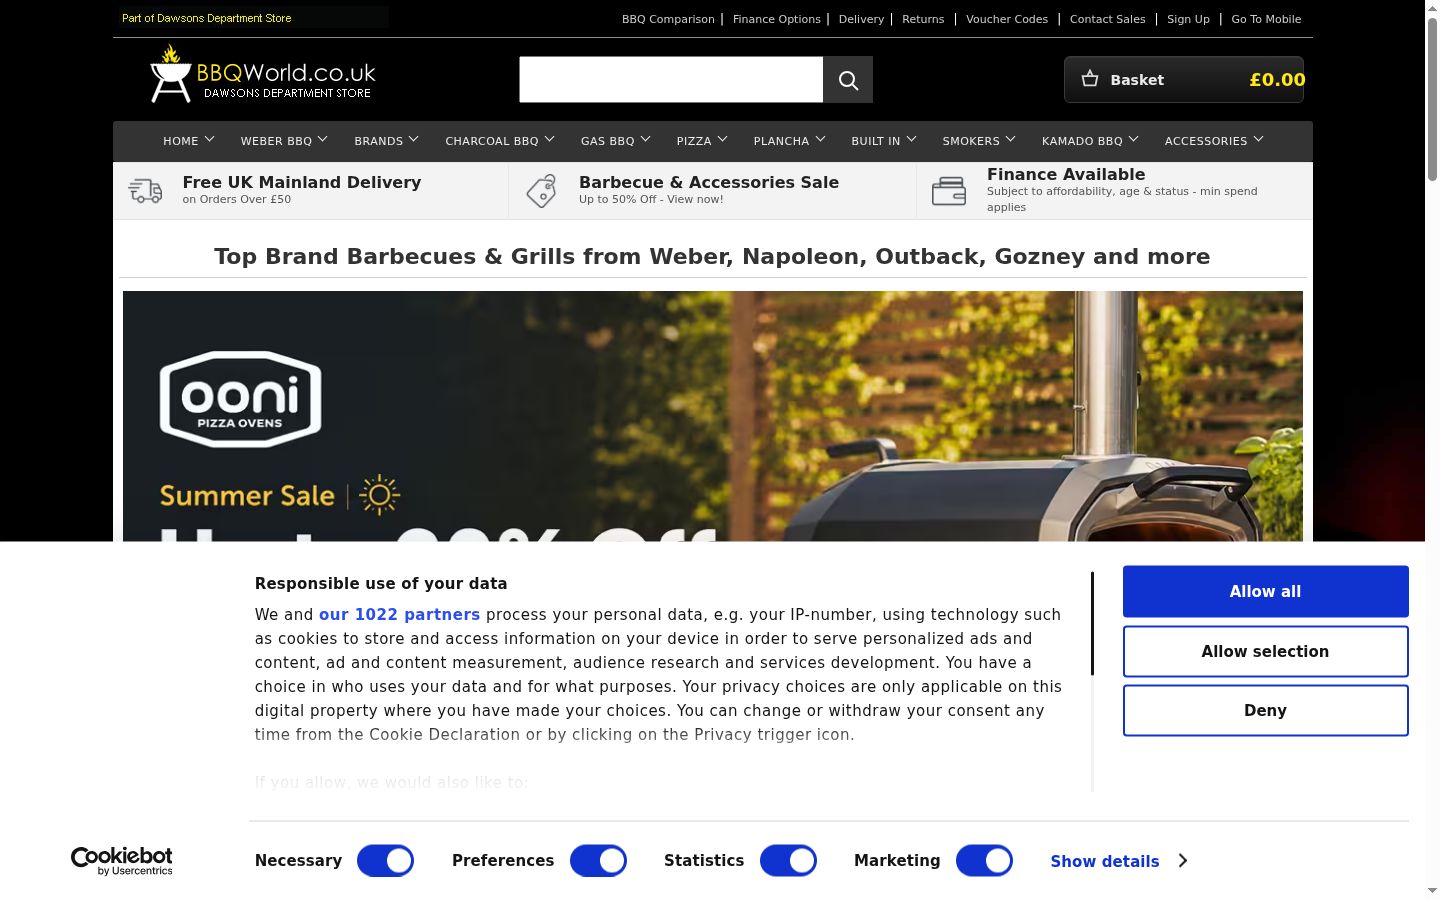1440x900 pixels.
Task: Open the Built In dropdown
Action: coord(884,141)
